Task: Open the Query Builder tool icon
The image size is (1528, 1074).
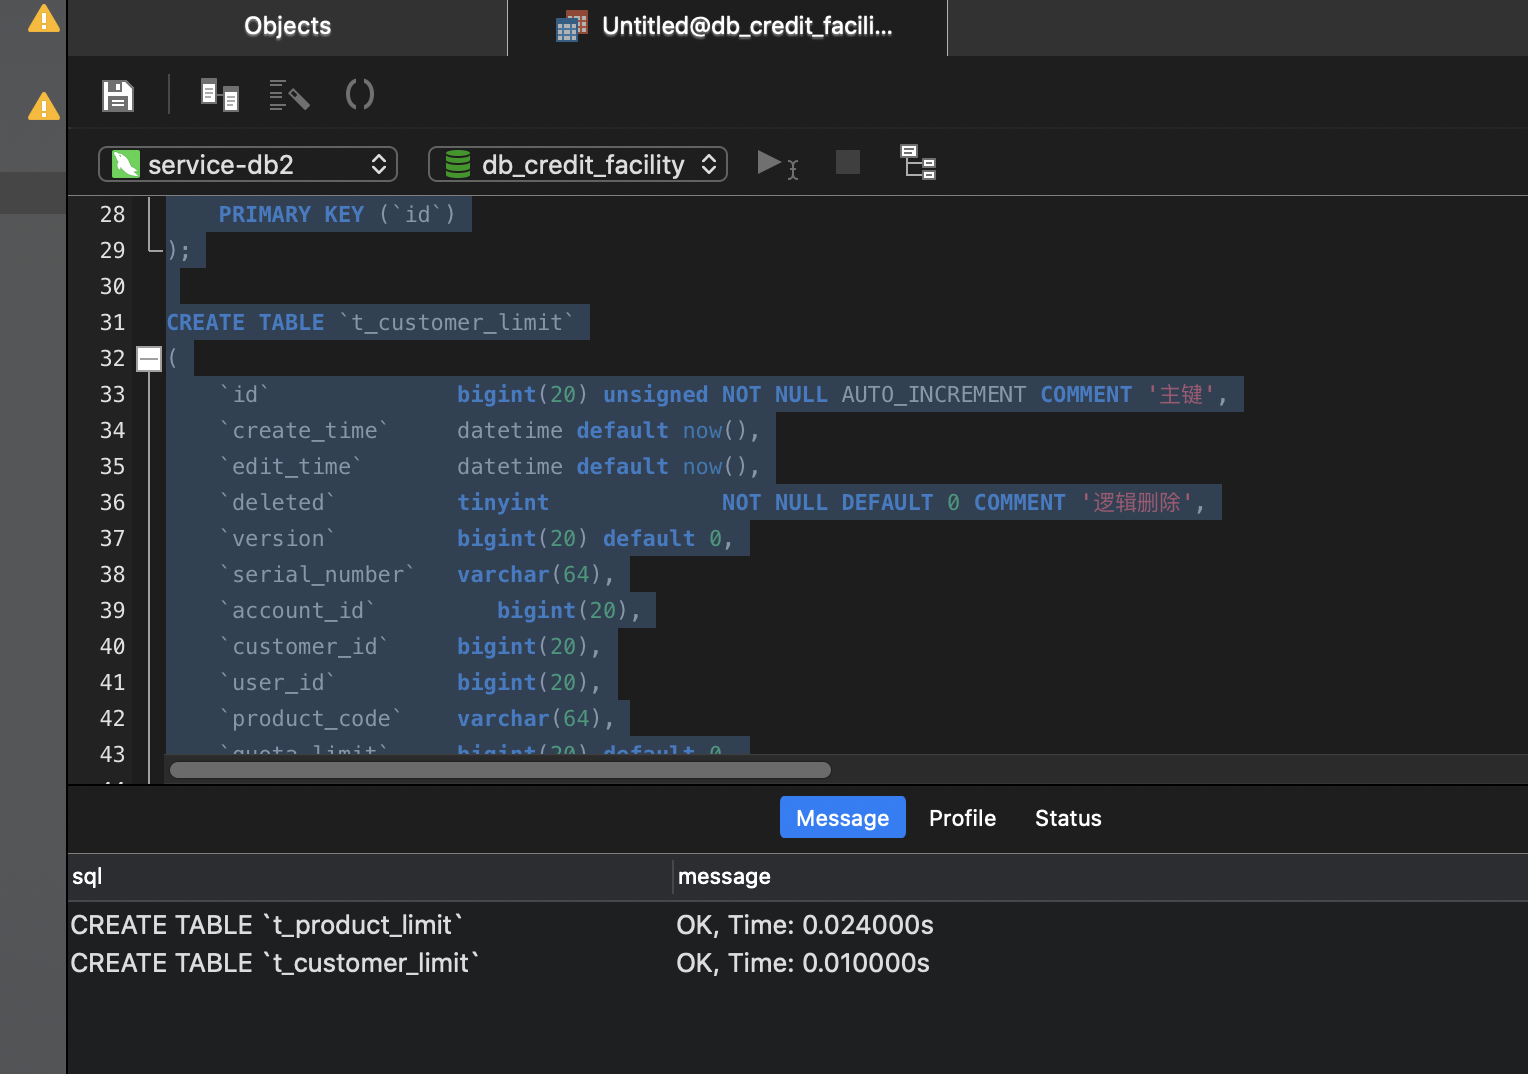Action: click(219, 95)
